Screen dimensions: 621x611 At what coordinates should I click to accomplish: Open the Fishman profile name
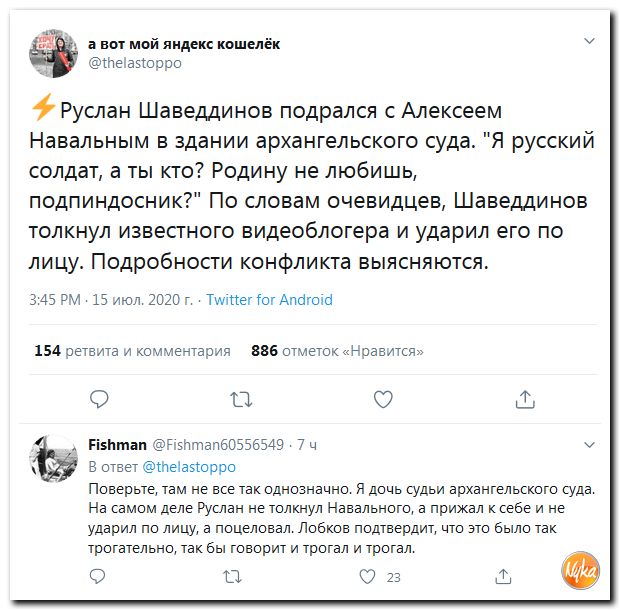pos(117,445)
